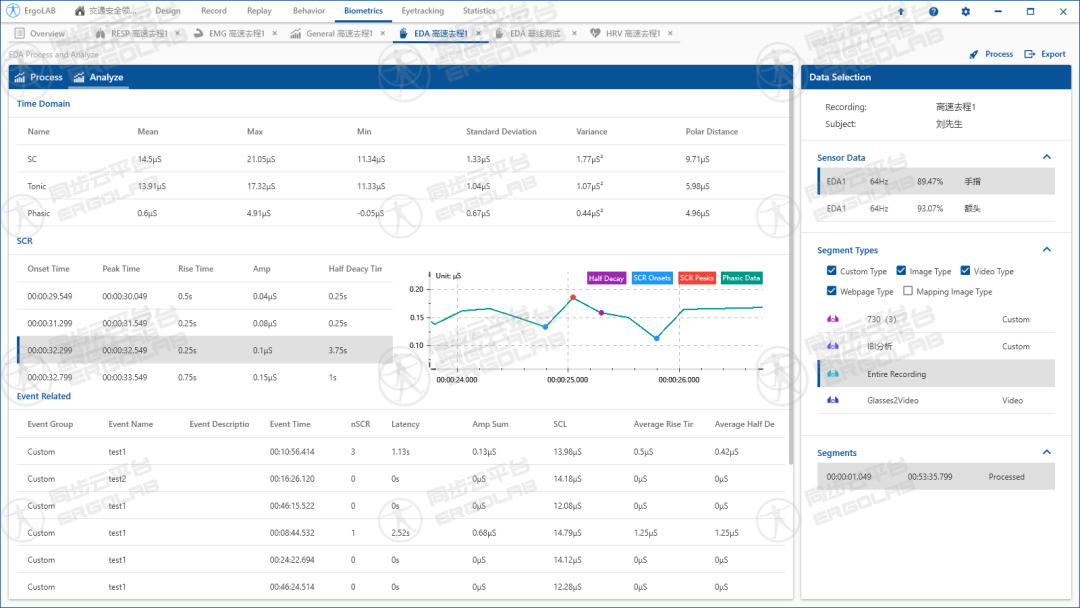Click the Entire Recording segment icon
The width and height of the screenshot is (1080, 608).
coord(833,374)
